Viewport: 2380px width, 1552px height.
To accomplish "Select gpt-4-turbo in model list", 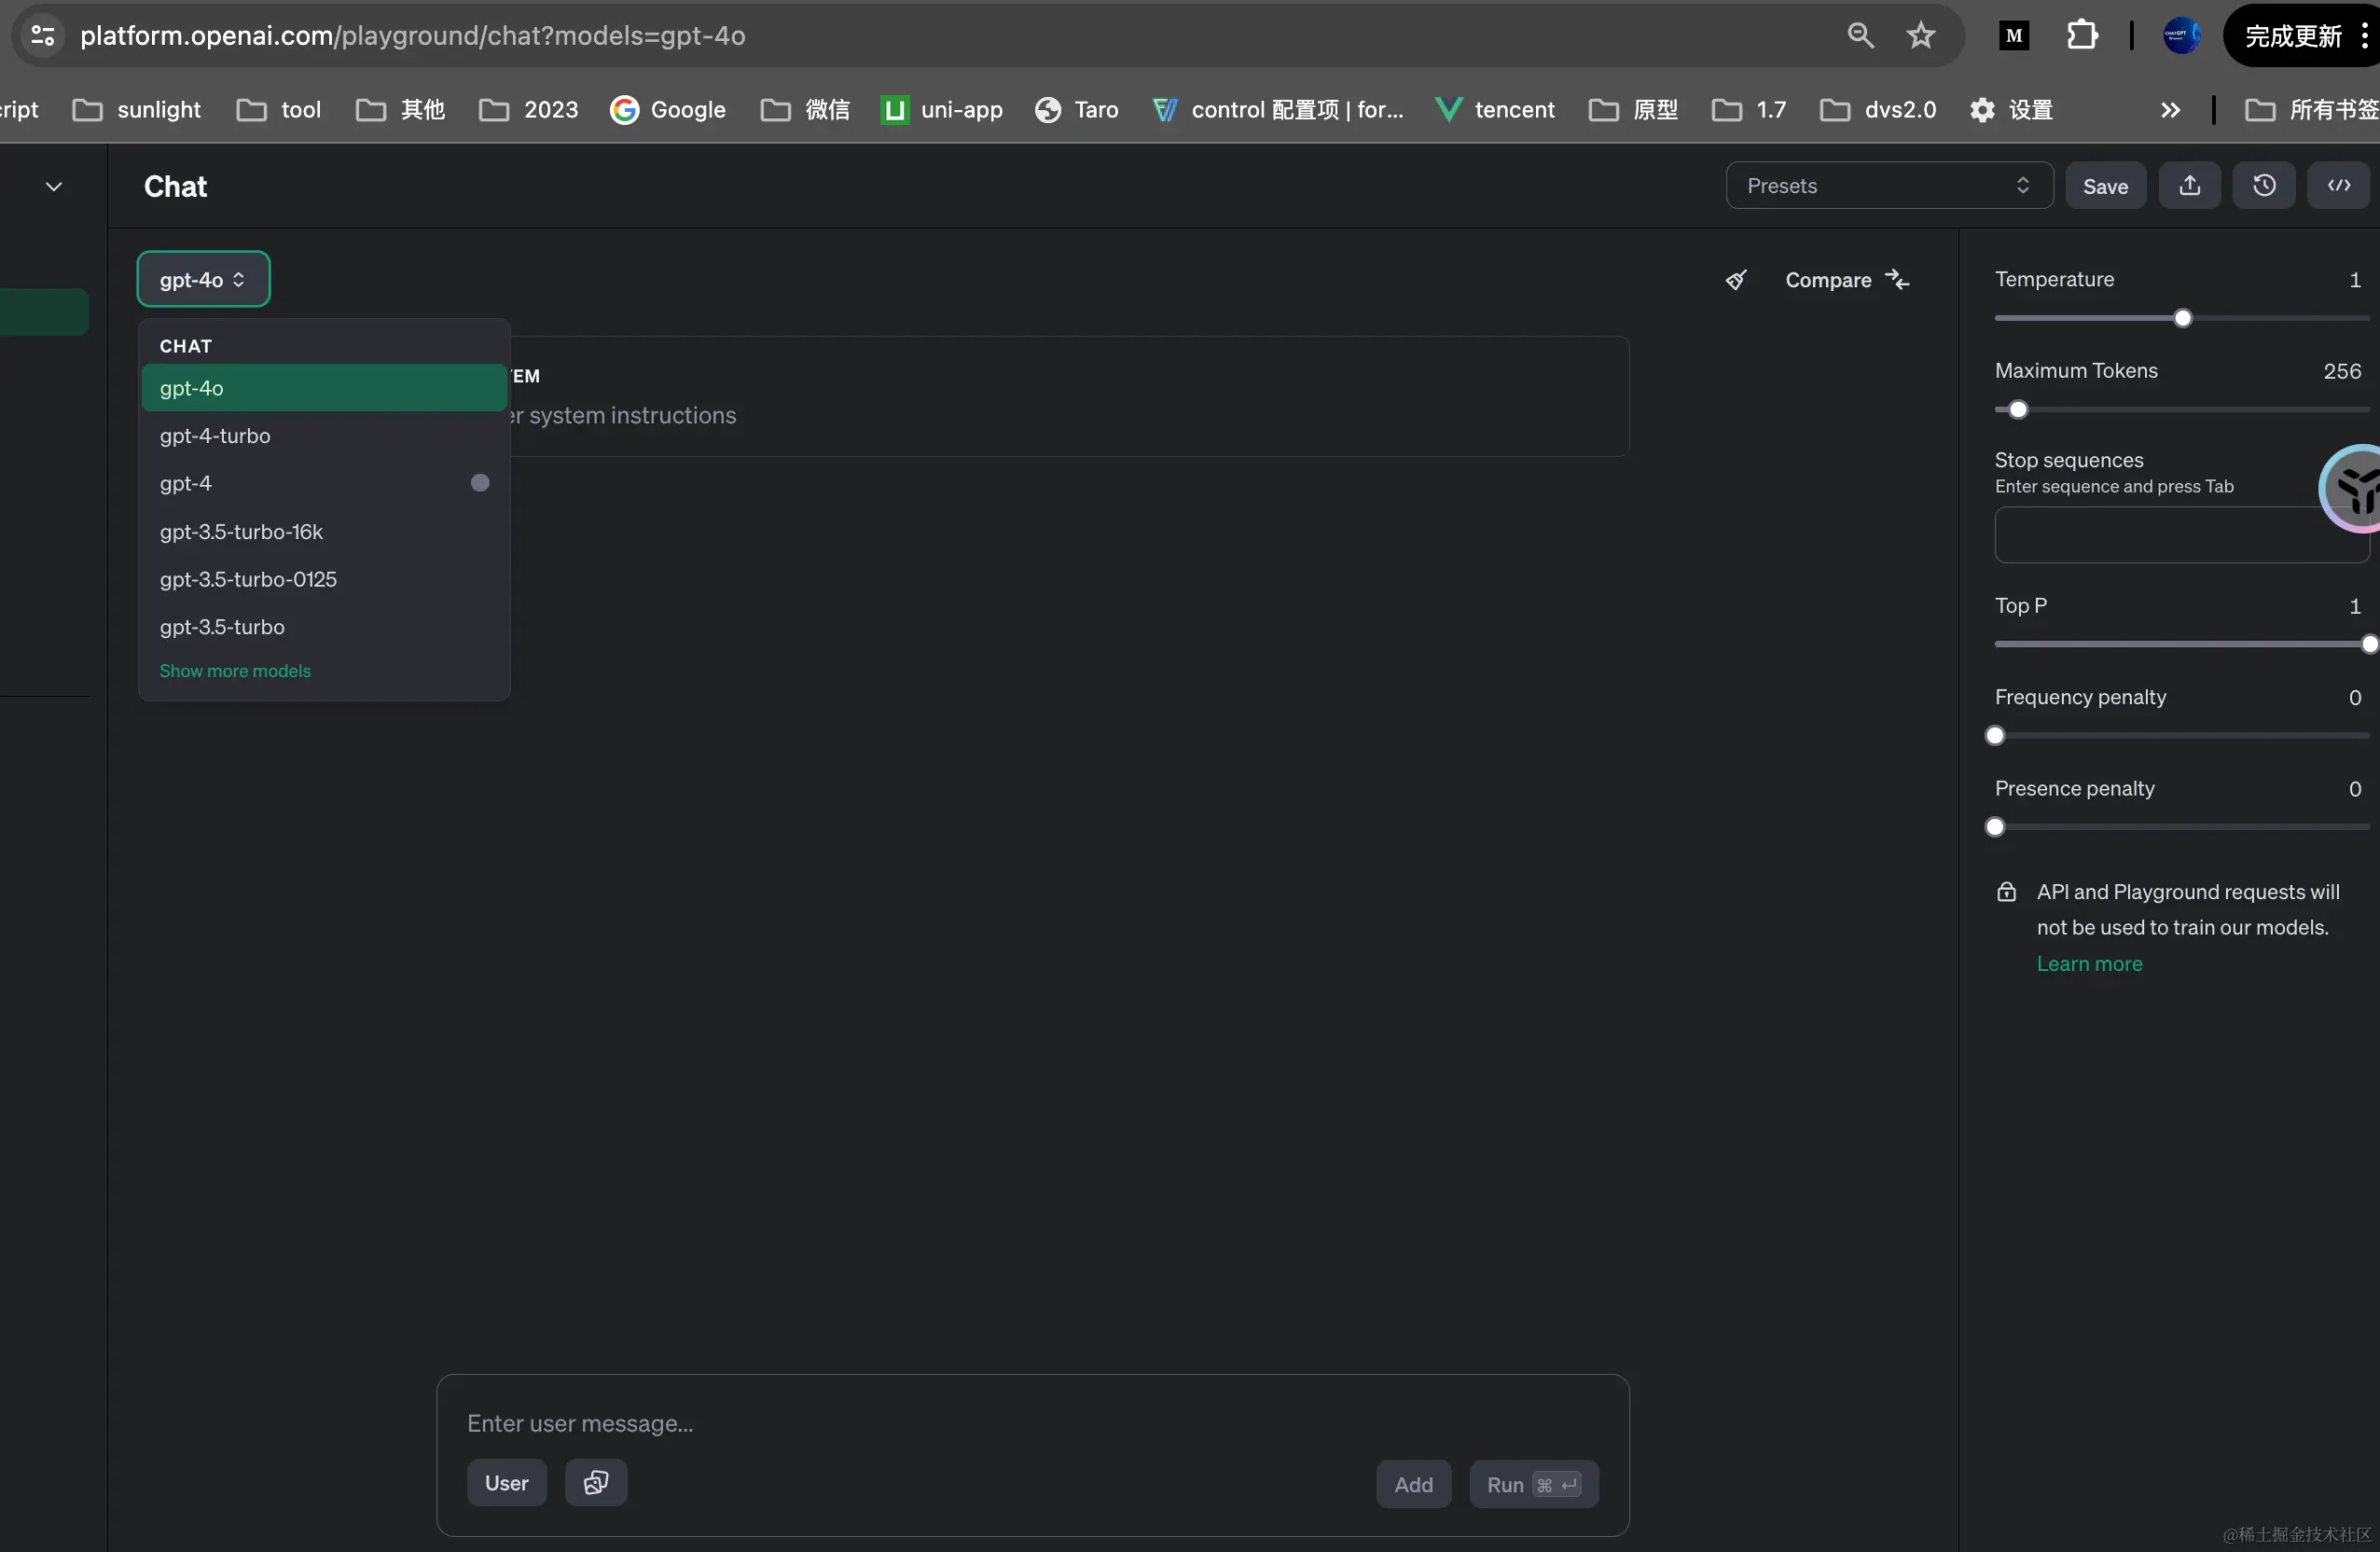I will tap(324, 436).
